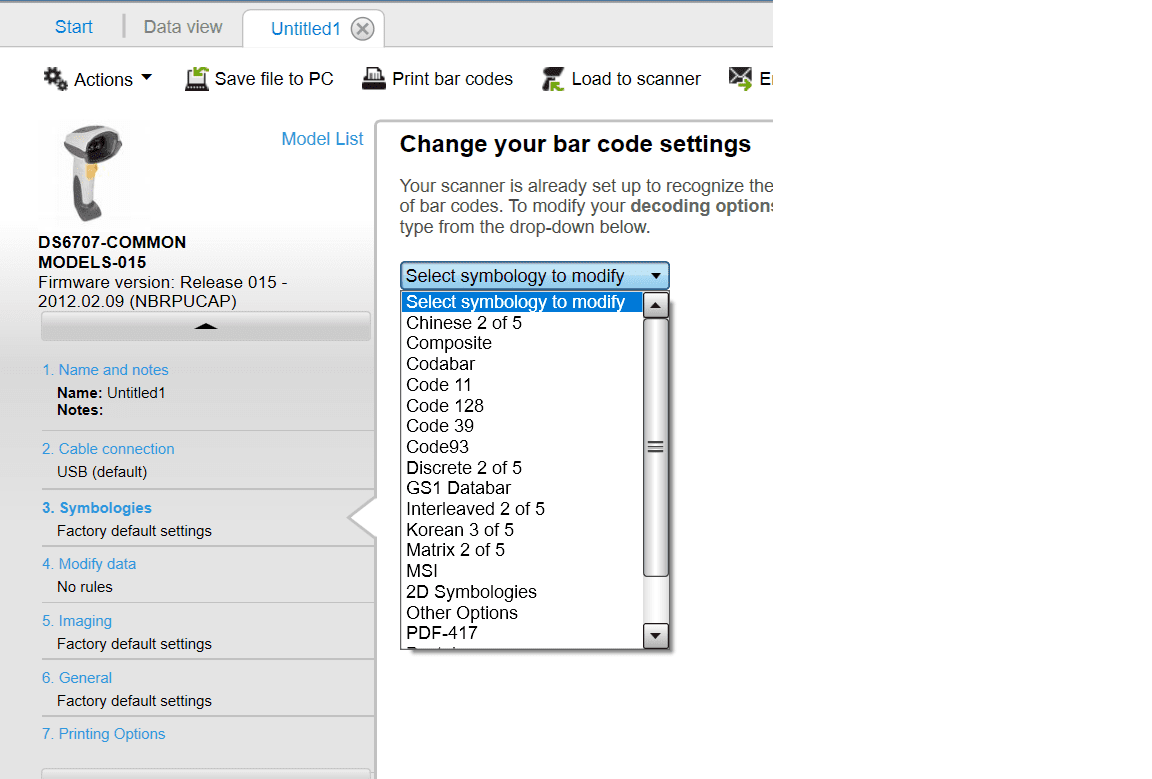This screenshot has height=779, width=1152.
Task: Switch to the Data view tab
Action: [183, 27]
